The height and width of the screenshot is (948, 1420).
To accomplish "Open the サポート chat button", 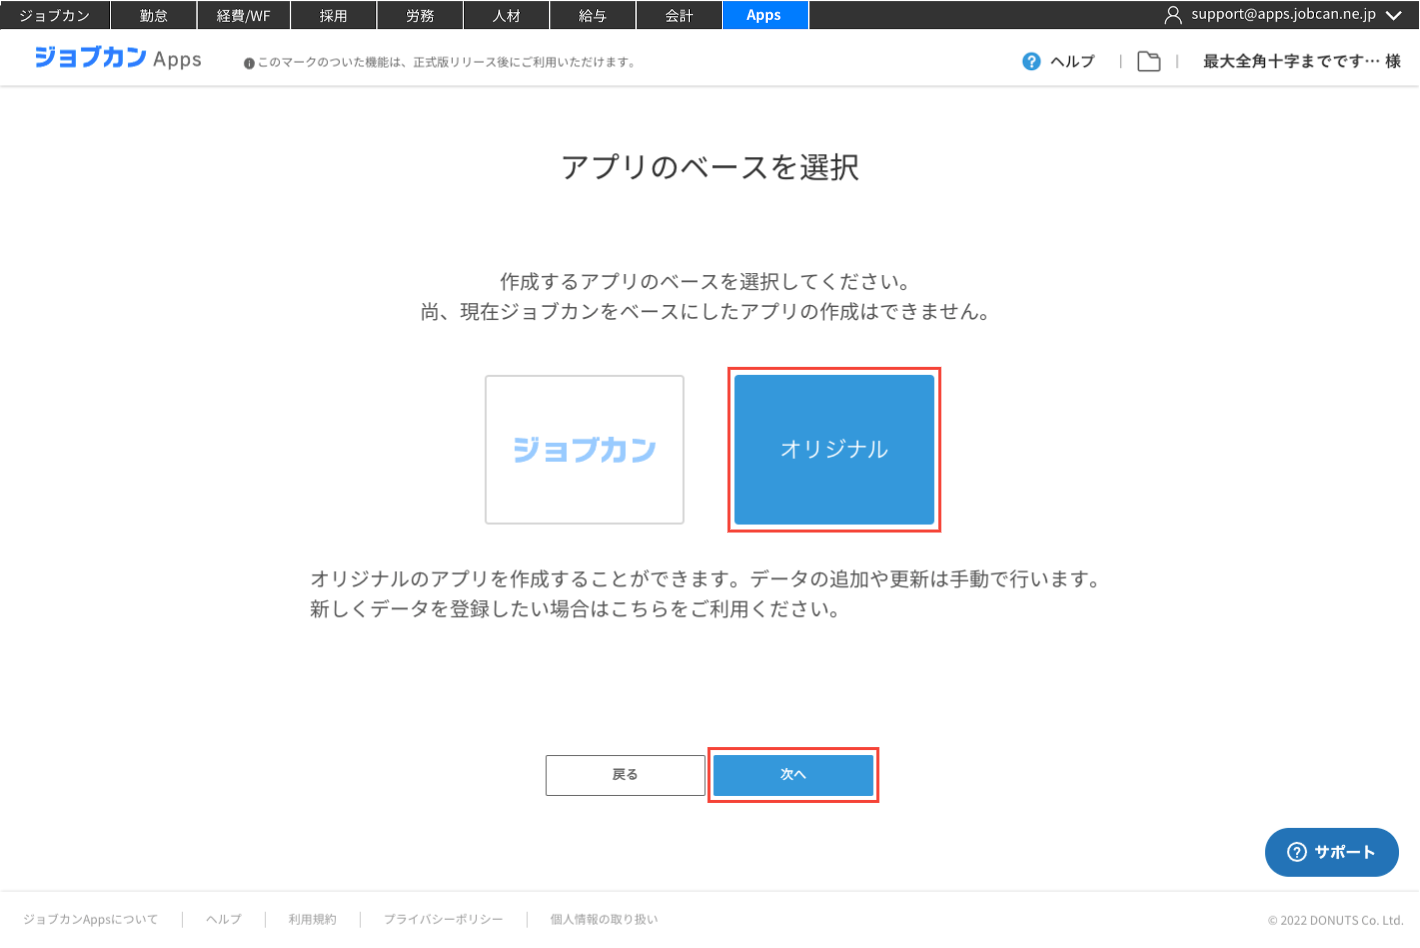I will tap(1331, 852).
